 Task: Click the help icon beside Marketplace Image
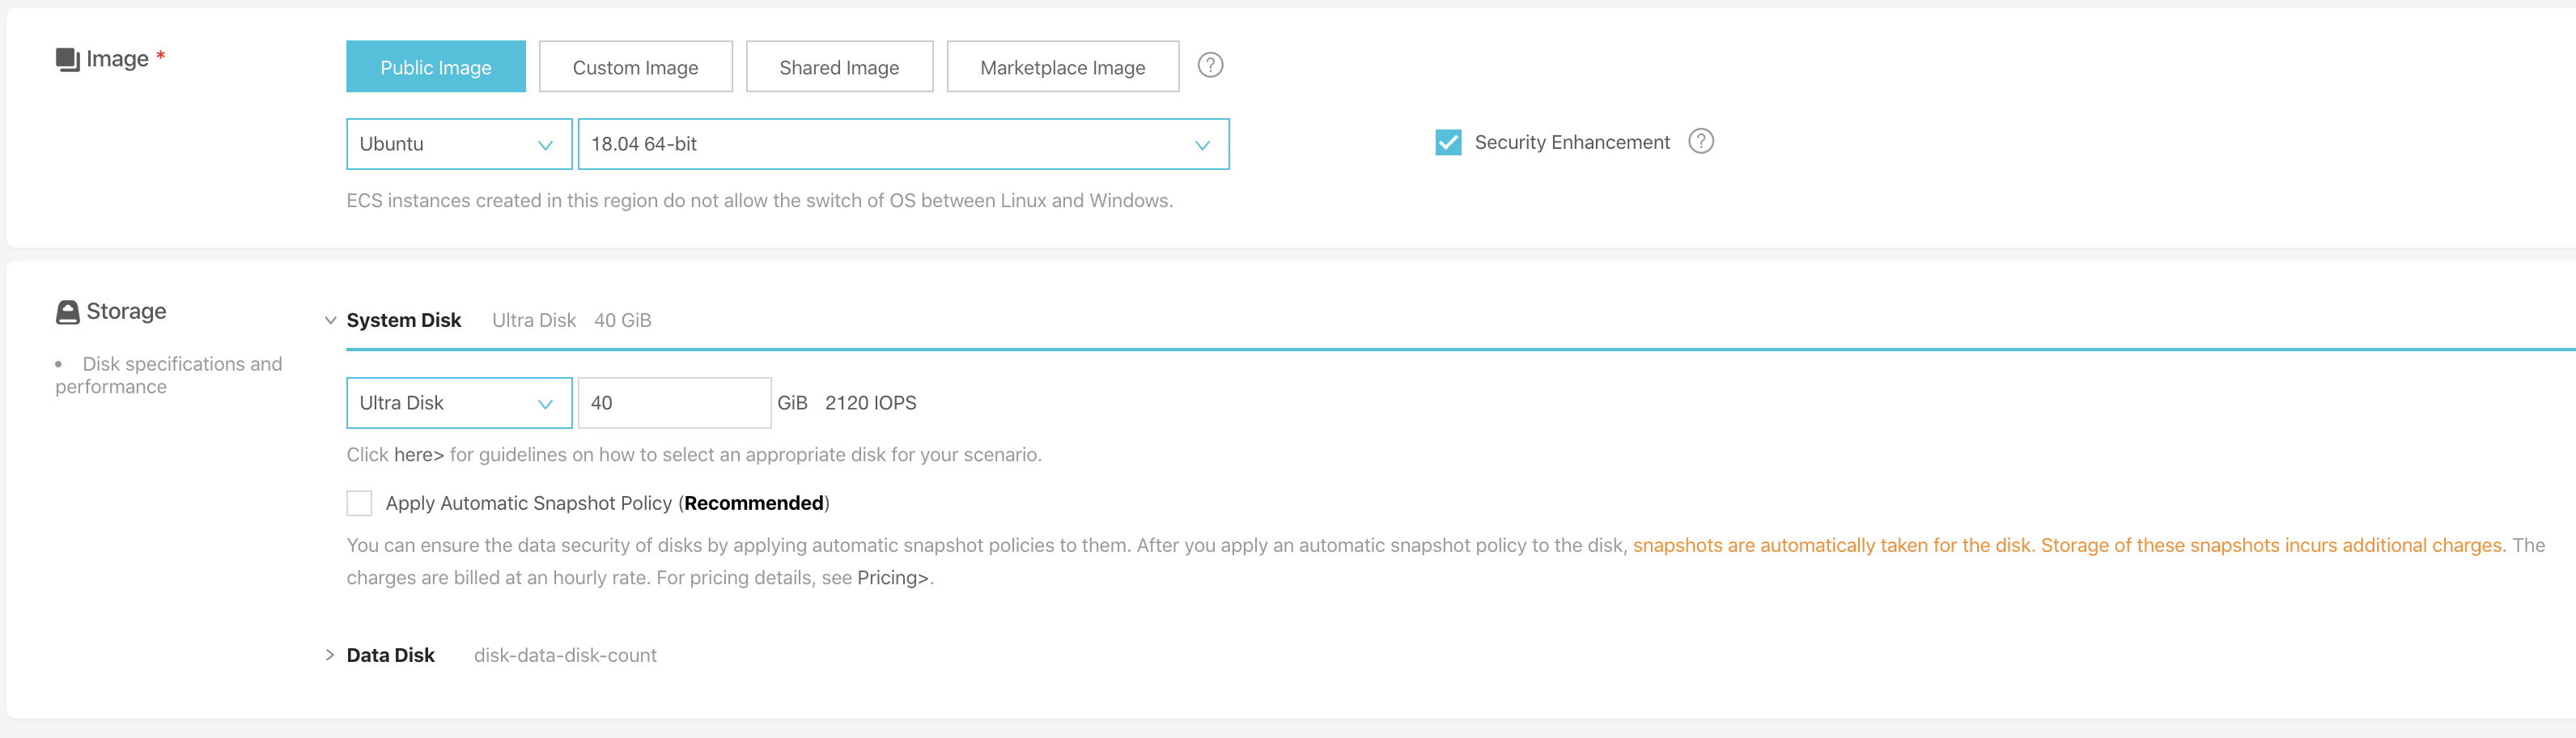pyautogui.click(x=1210, y=66)
